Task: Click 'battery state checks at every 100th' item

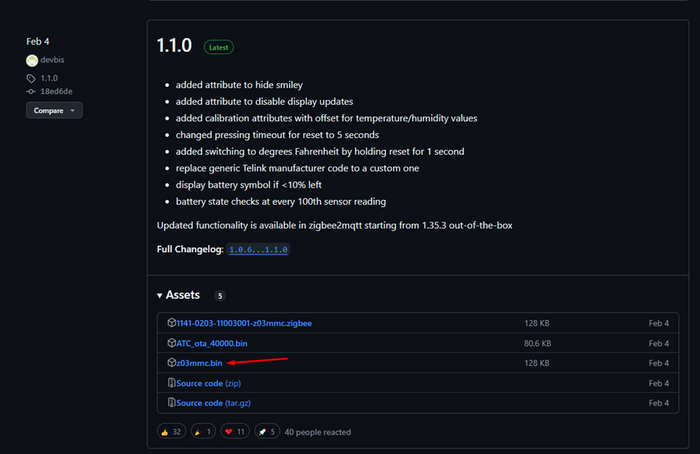Action: click(280, 202)
